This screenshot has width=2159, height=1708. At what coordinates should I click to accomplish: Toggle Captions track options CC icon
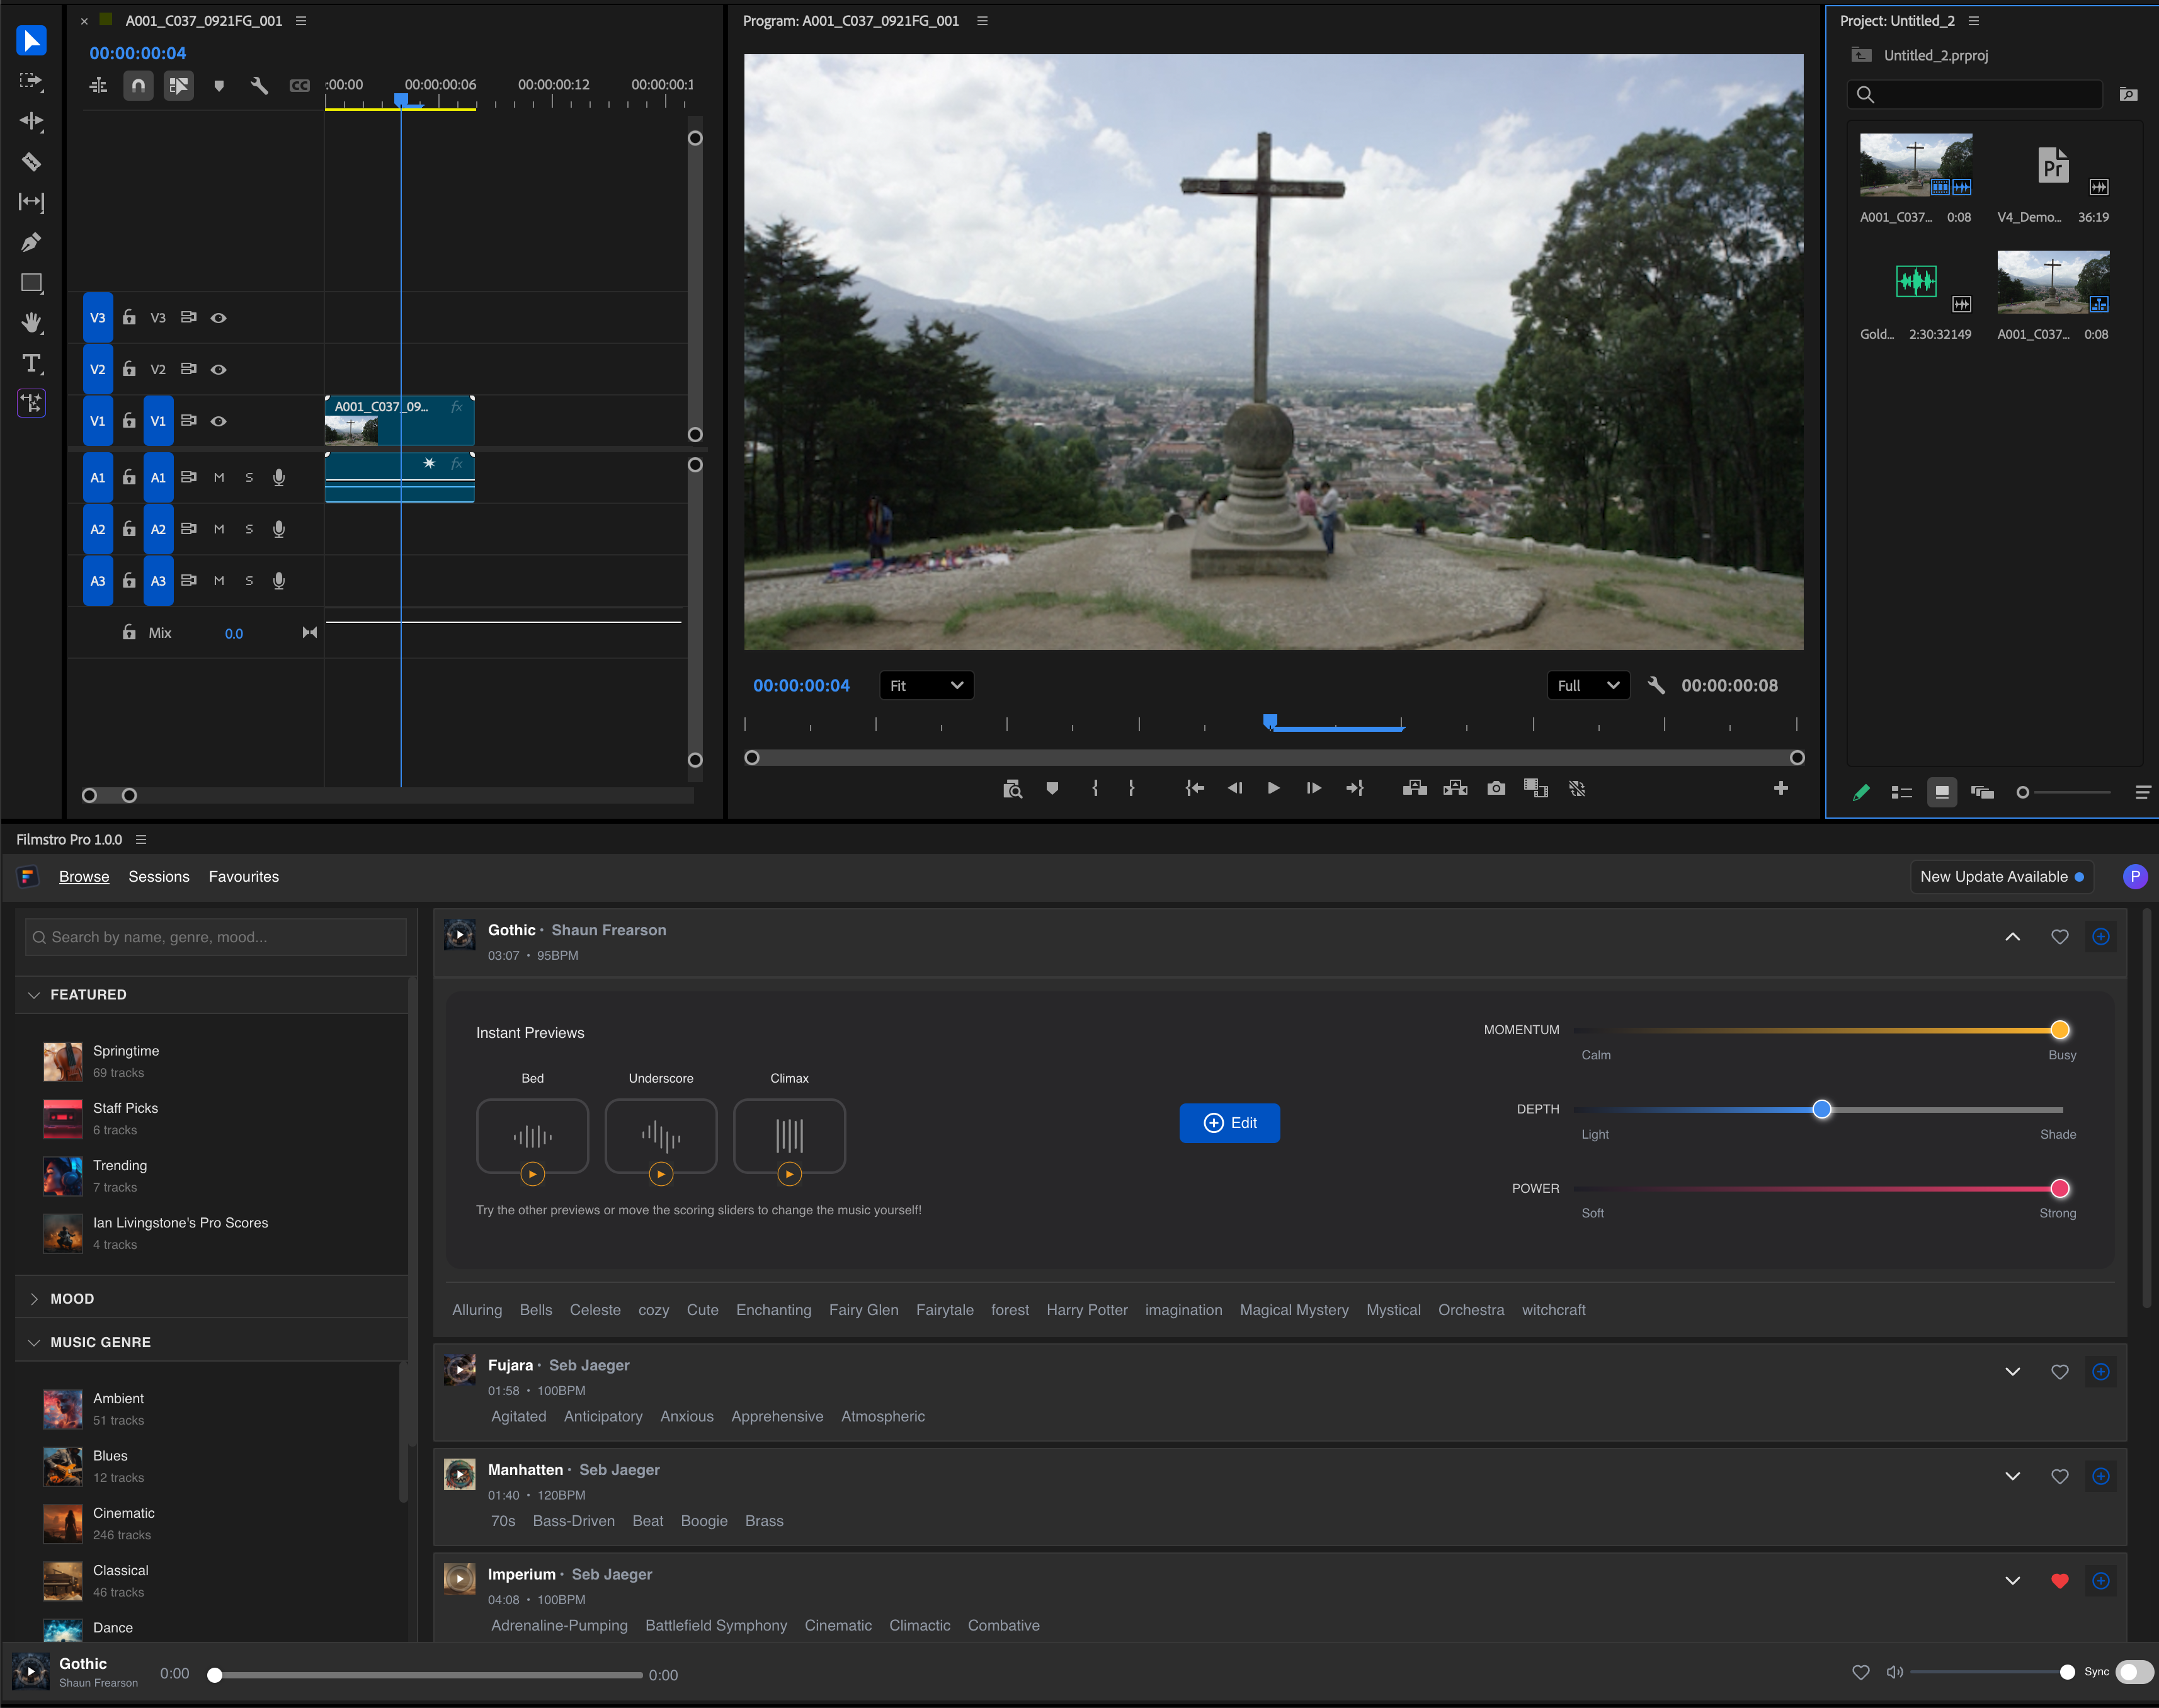(299, 86)
